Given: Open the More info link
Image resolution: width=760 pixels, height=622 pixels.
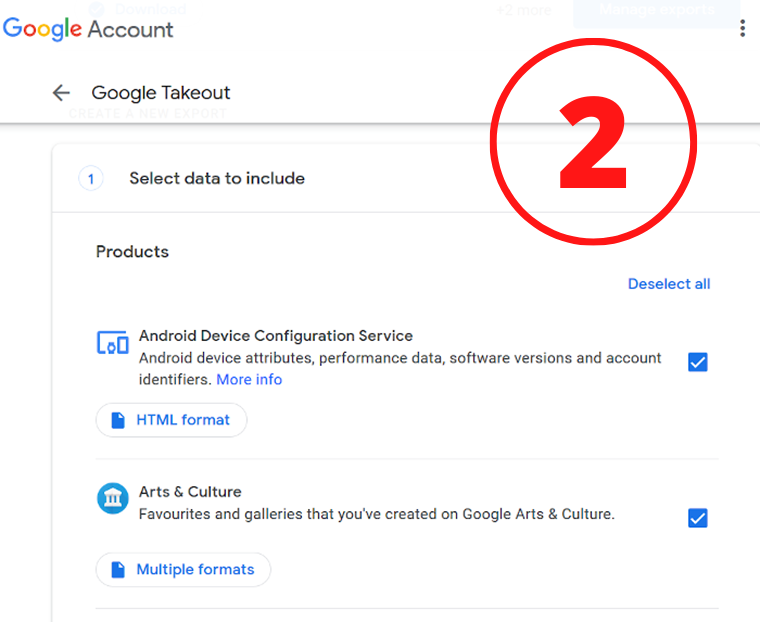Looking at the screenshot, I should tap(249, 379).
